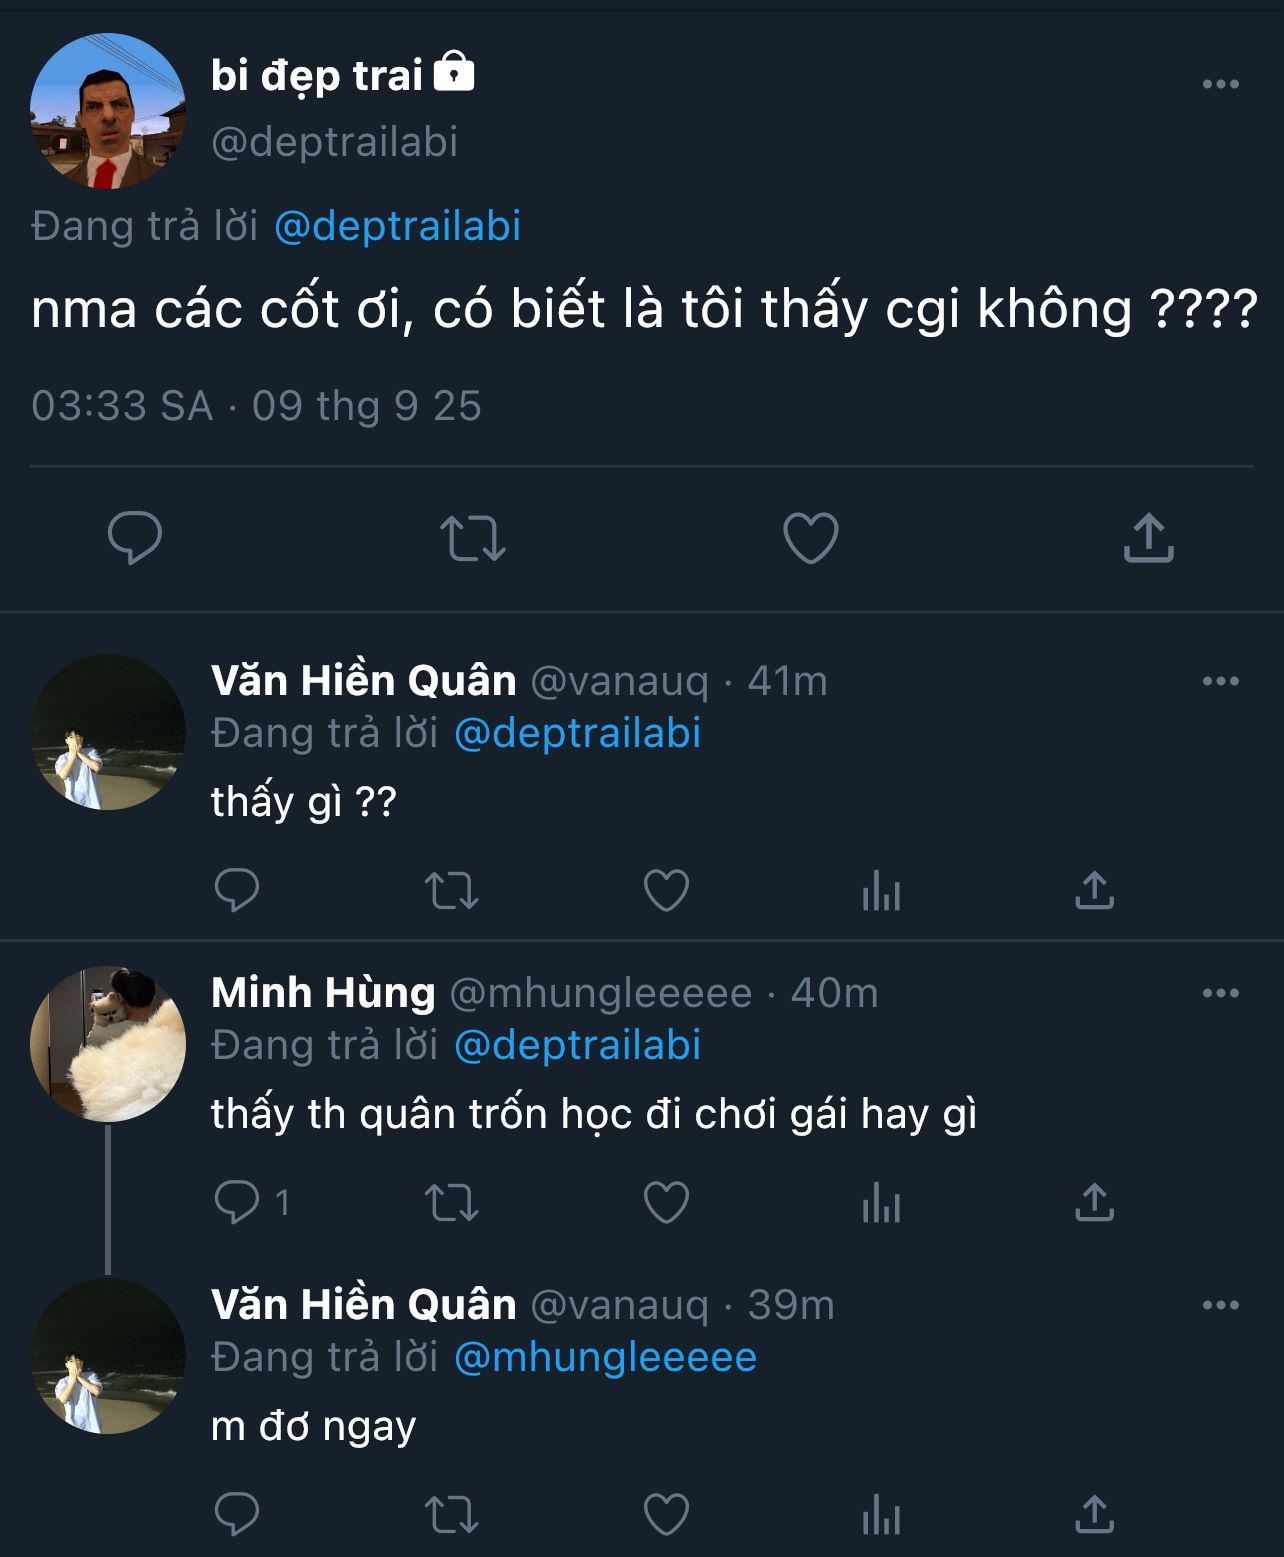View analytics for 'thấy gì ??' reply
Viewport: 1284px width, 1557px height.
coord(881,890)
